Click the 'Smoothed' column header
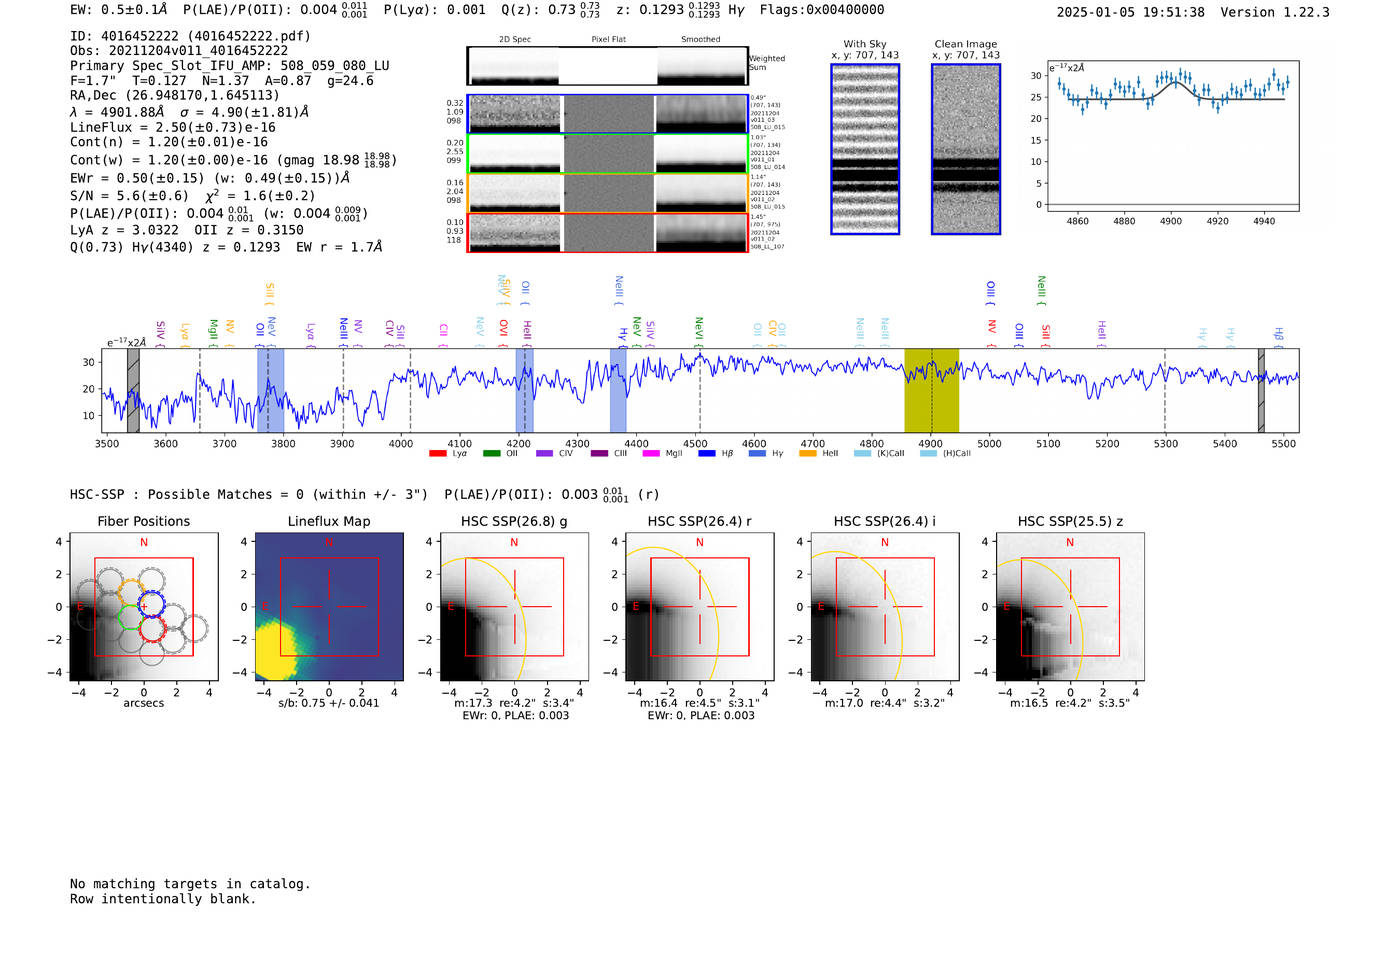The width and height of the screenshot is (1400, 953). point(700,40)
